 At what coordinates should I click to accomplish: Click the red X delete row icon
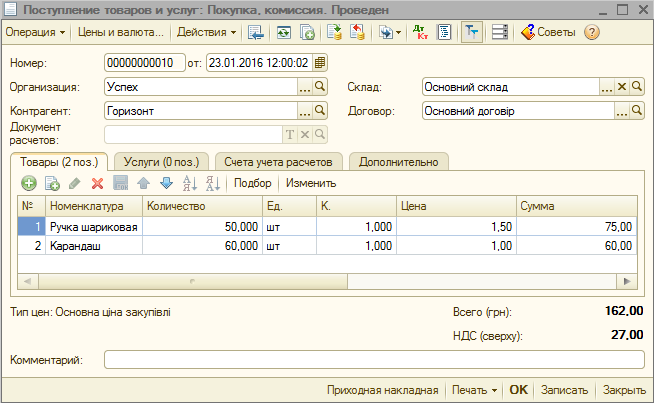tap(97, 183)
